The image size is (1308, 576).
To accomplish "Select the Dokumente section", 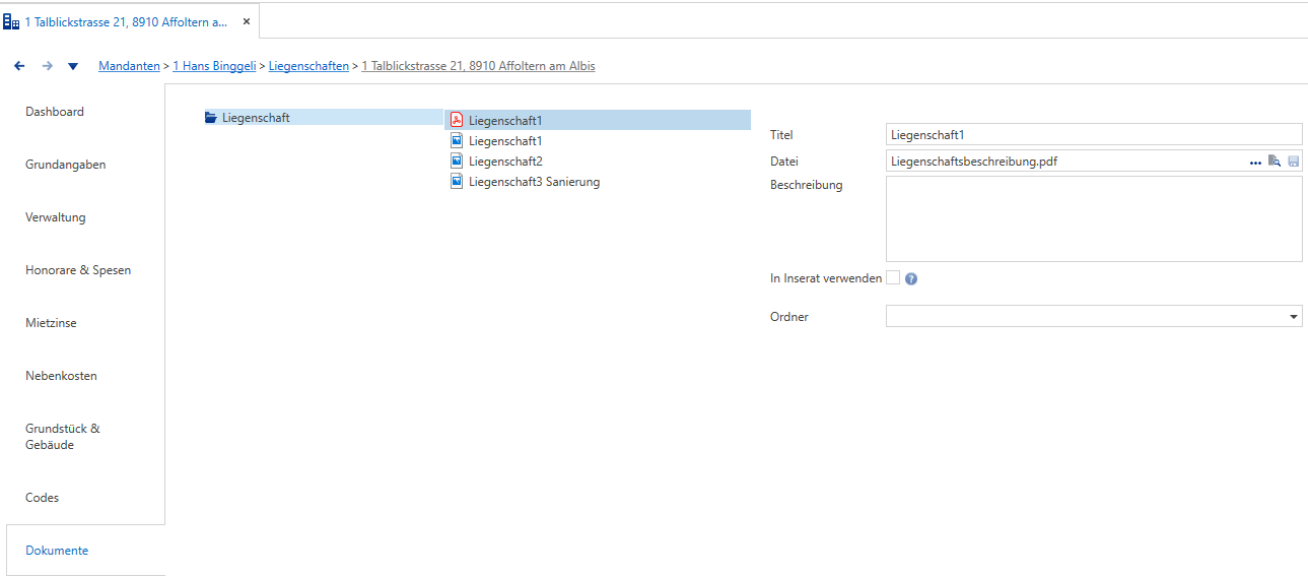I will 85,550.
